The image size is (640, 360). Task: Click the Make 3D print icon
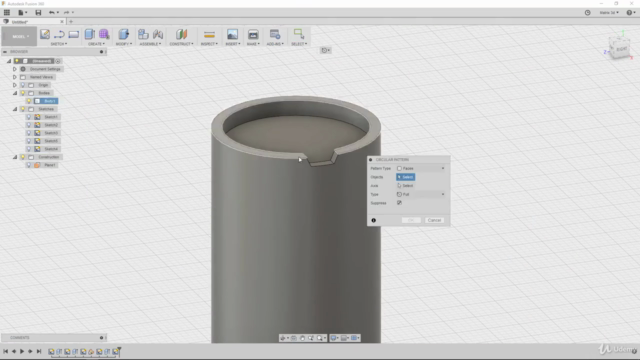click(x=253, y=34)
